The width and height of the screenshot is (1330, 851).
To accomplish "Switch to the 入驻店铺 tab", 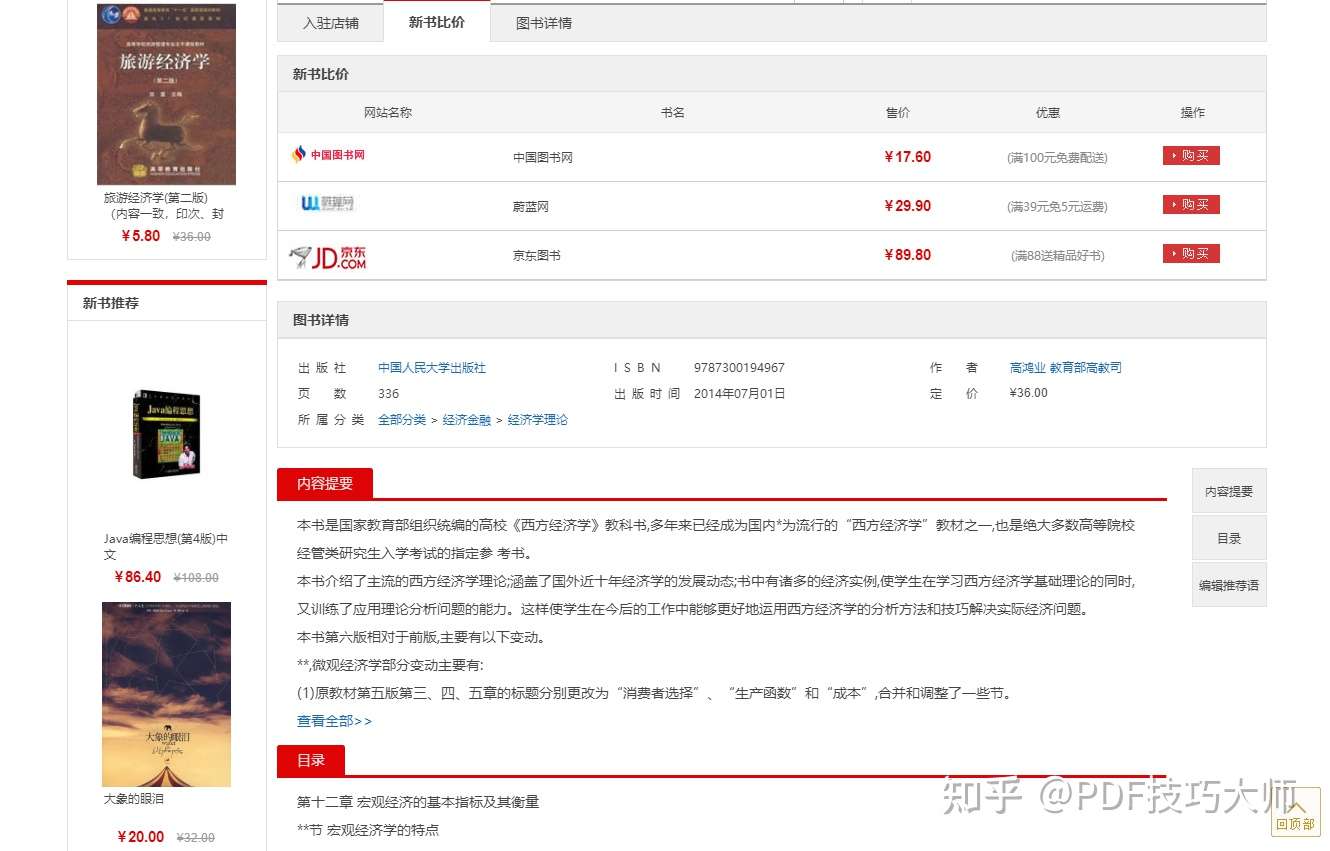I will (331, 22).
